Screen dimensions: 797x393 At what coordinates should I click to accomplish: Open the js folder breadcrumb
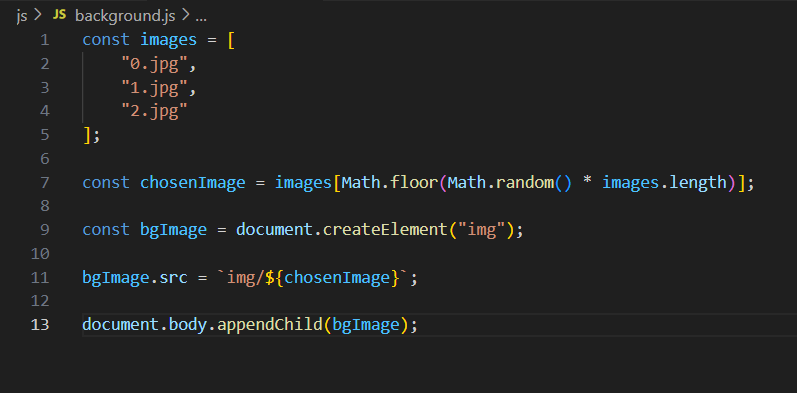tap(22, 16)
